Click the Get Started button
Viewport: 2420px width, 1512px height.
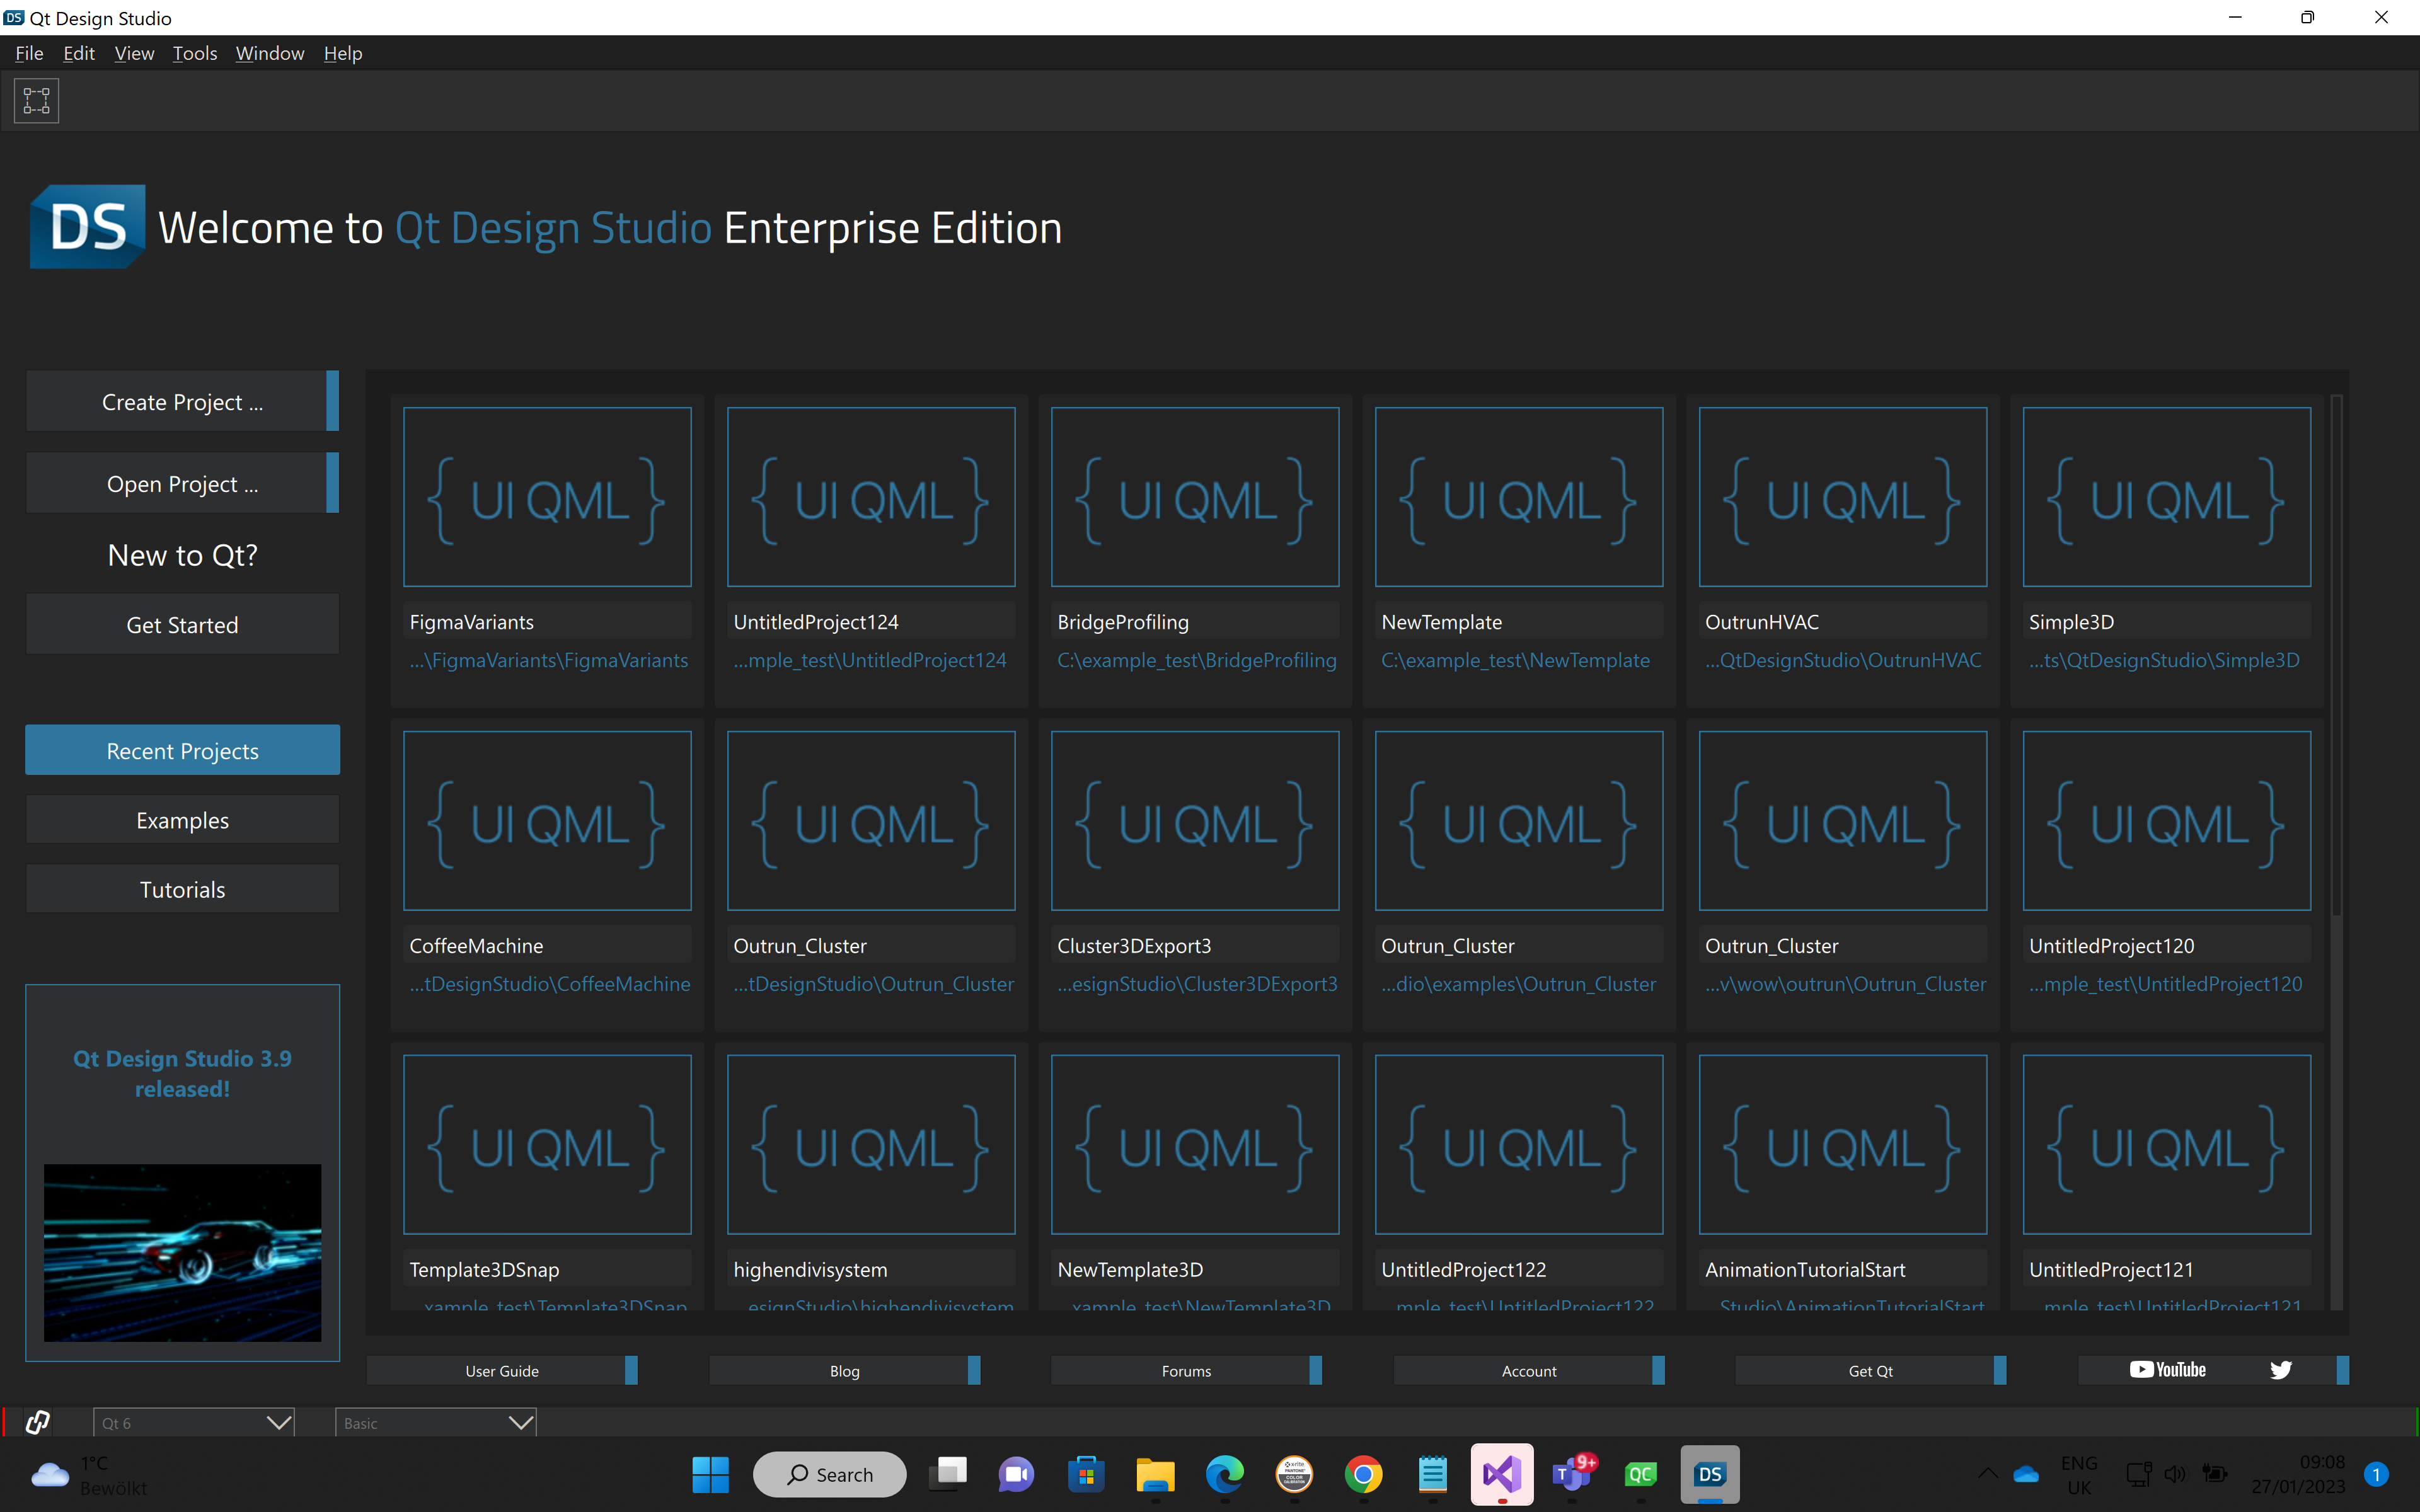coord(182,625)
